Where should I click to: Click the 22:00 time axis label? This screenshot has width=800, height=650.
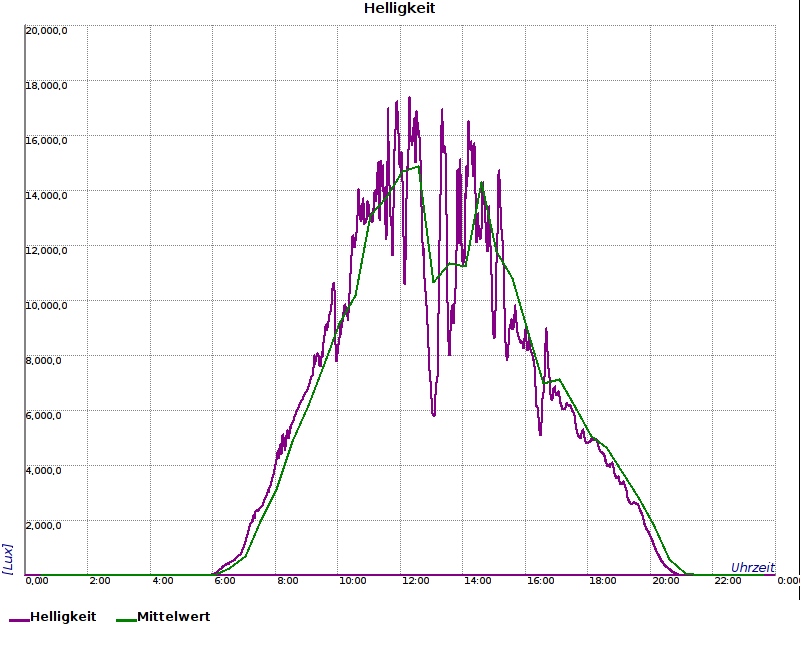point(728,581)
